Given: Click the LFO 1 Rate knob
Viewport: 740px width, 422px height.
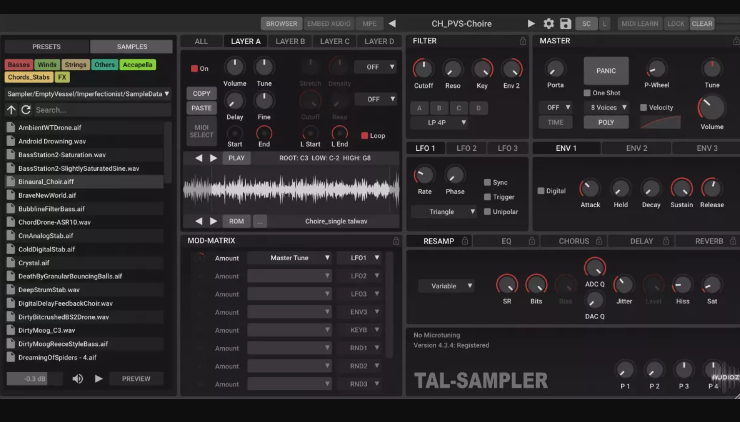Looking at the screenshot, I should [x=424, y=175].
